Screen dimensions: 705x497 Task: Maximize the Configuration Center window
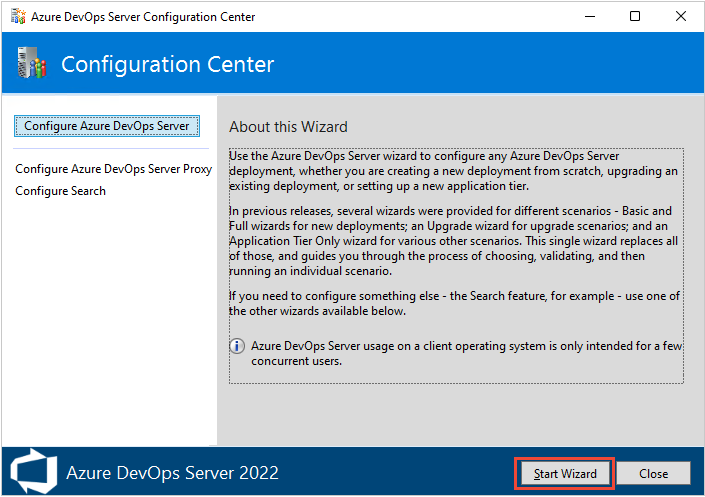point(635,16)
